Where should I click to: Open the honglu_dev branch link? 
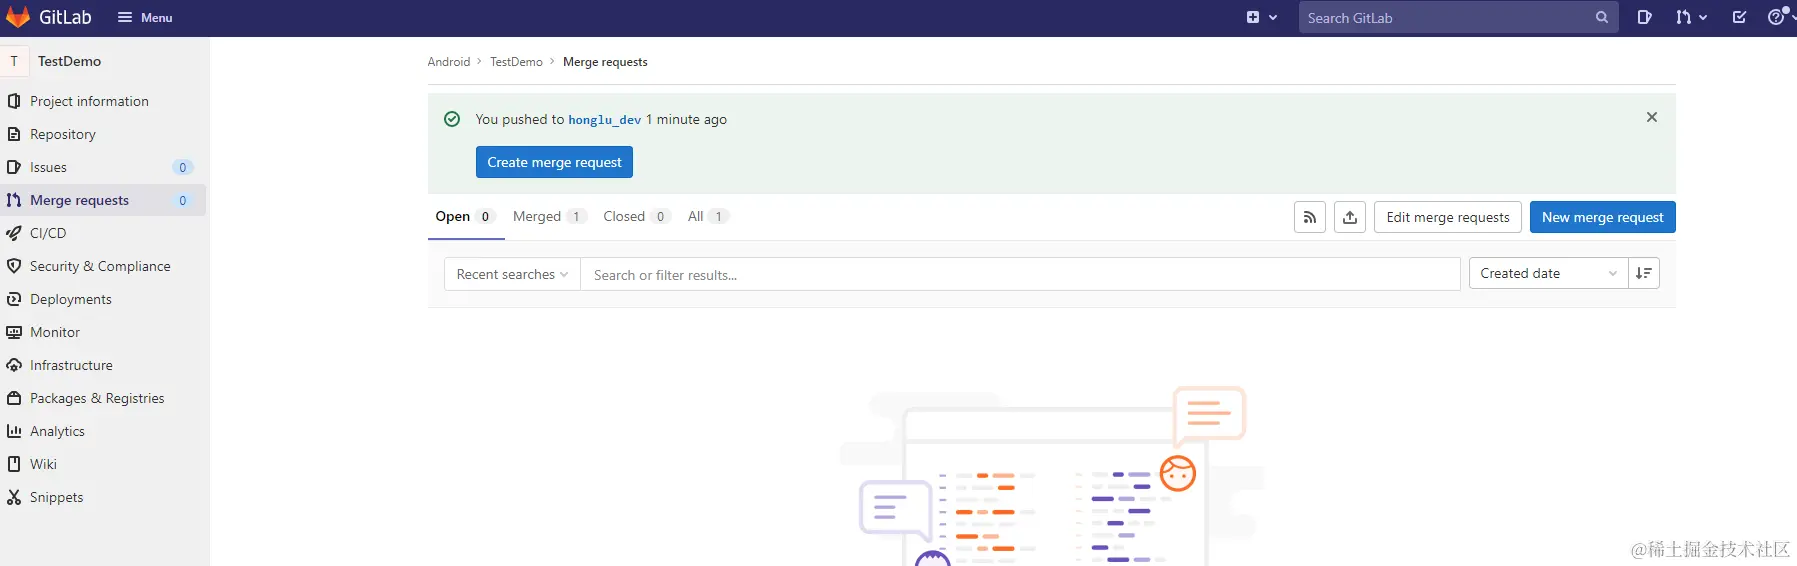[604, 120]
